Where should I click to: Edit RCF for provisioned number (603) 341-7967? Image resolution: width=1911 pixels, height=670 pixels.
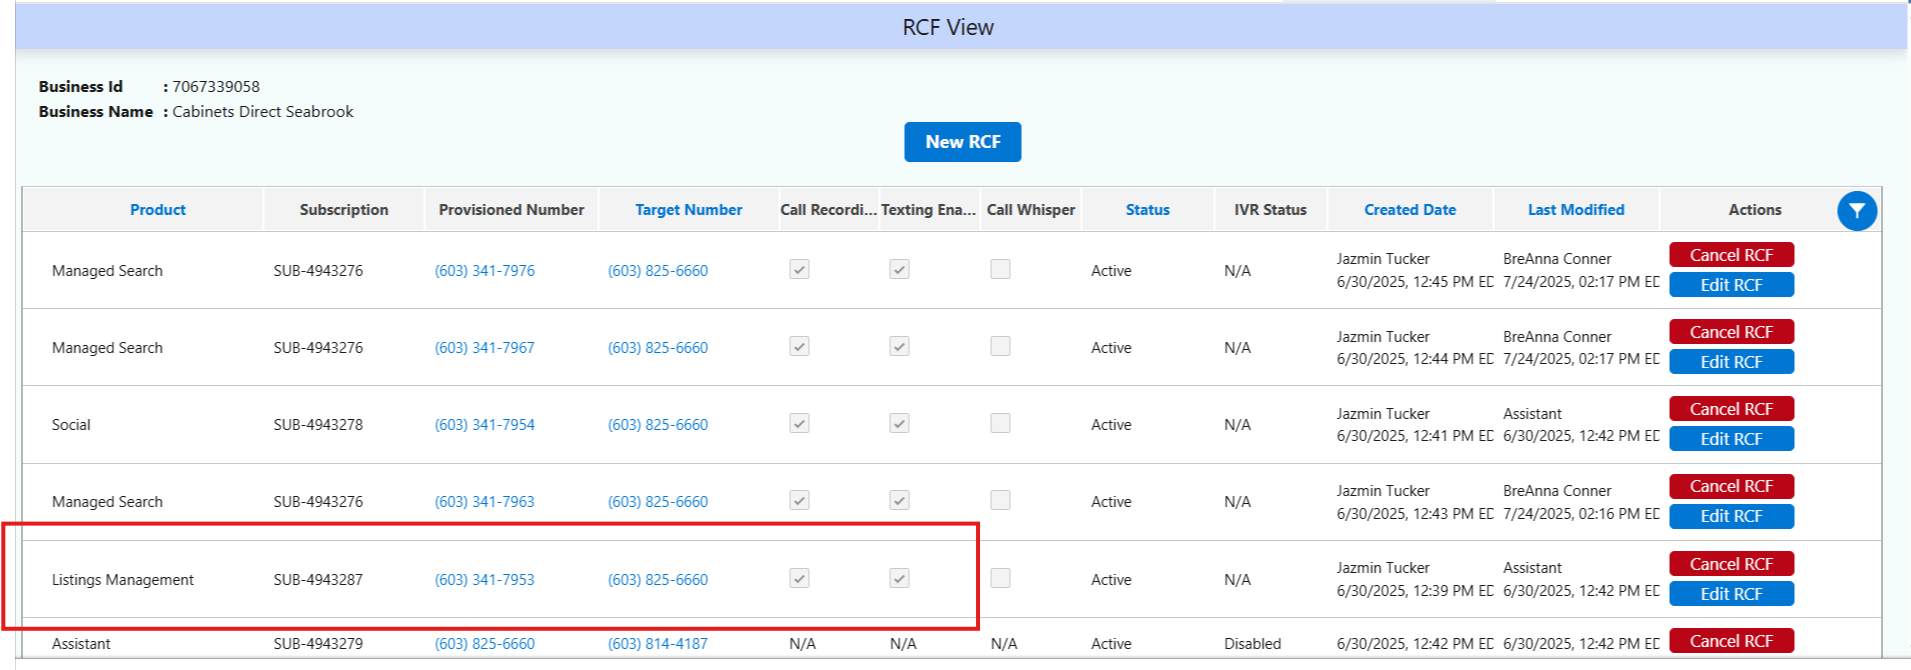click(1731, 362)
